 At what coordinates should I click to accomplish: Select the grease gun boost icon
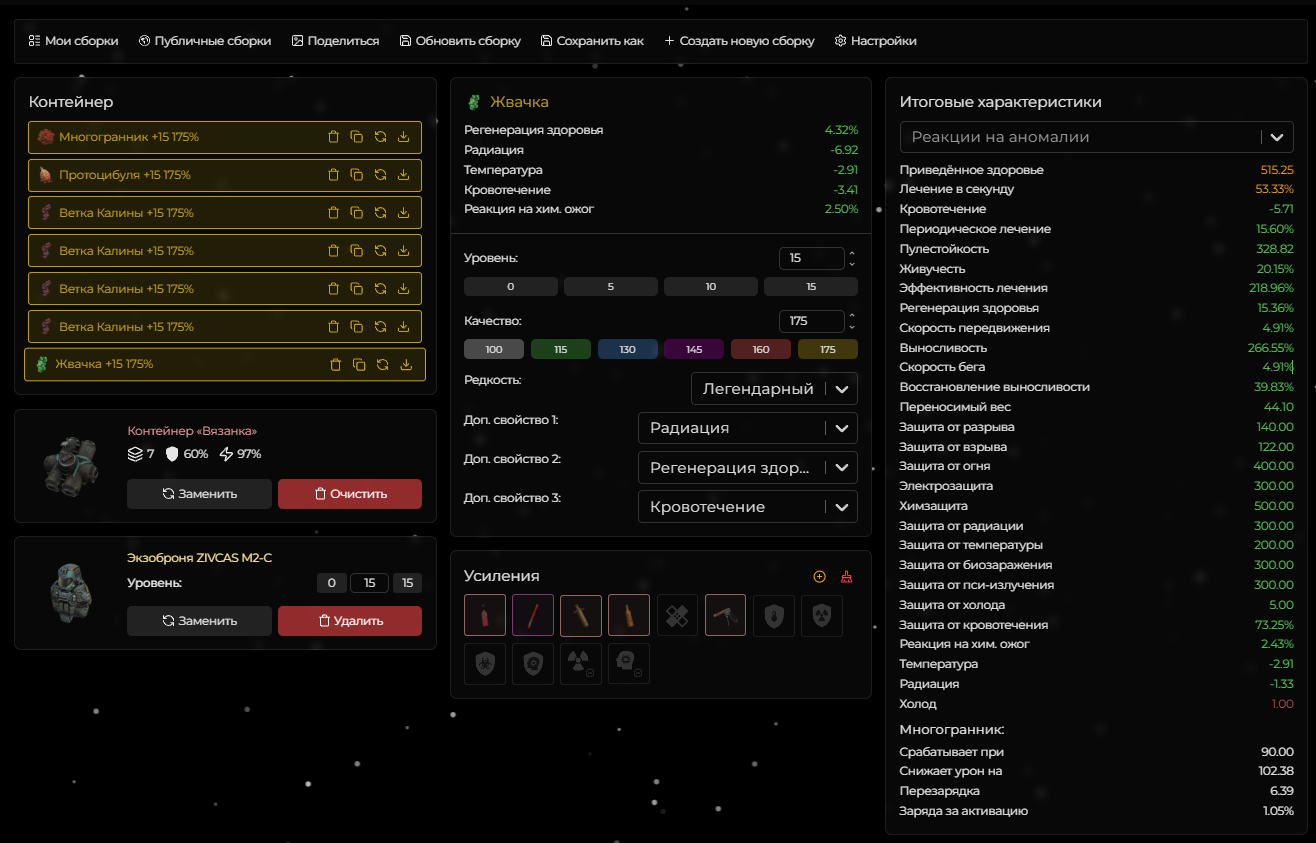[725, 615]
